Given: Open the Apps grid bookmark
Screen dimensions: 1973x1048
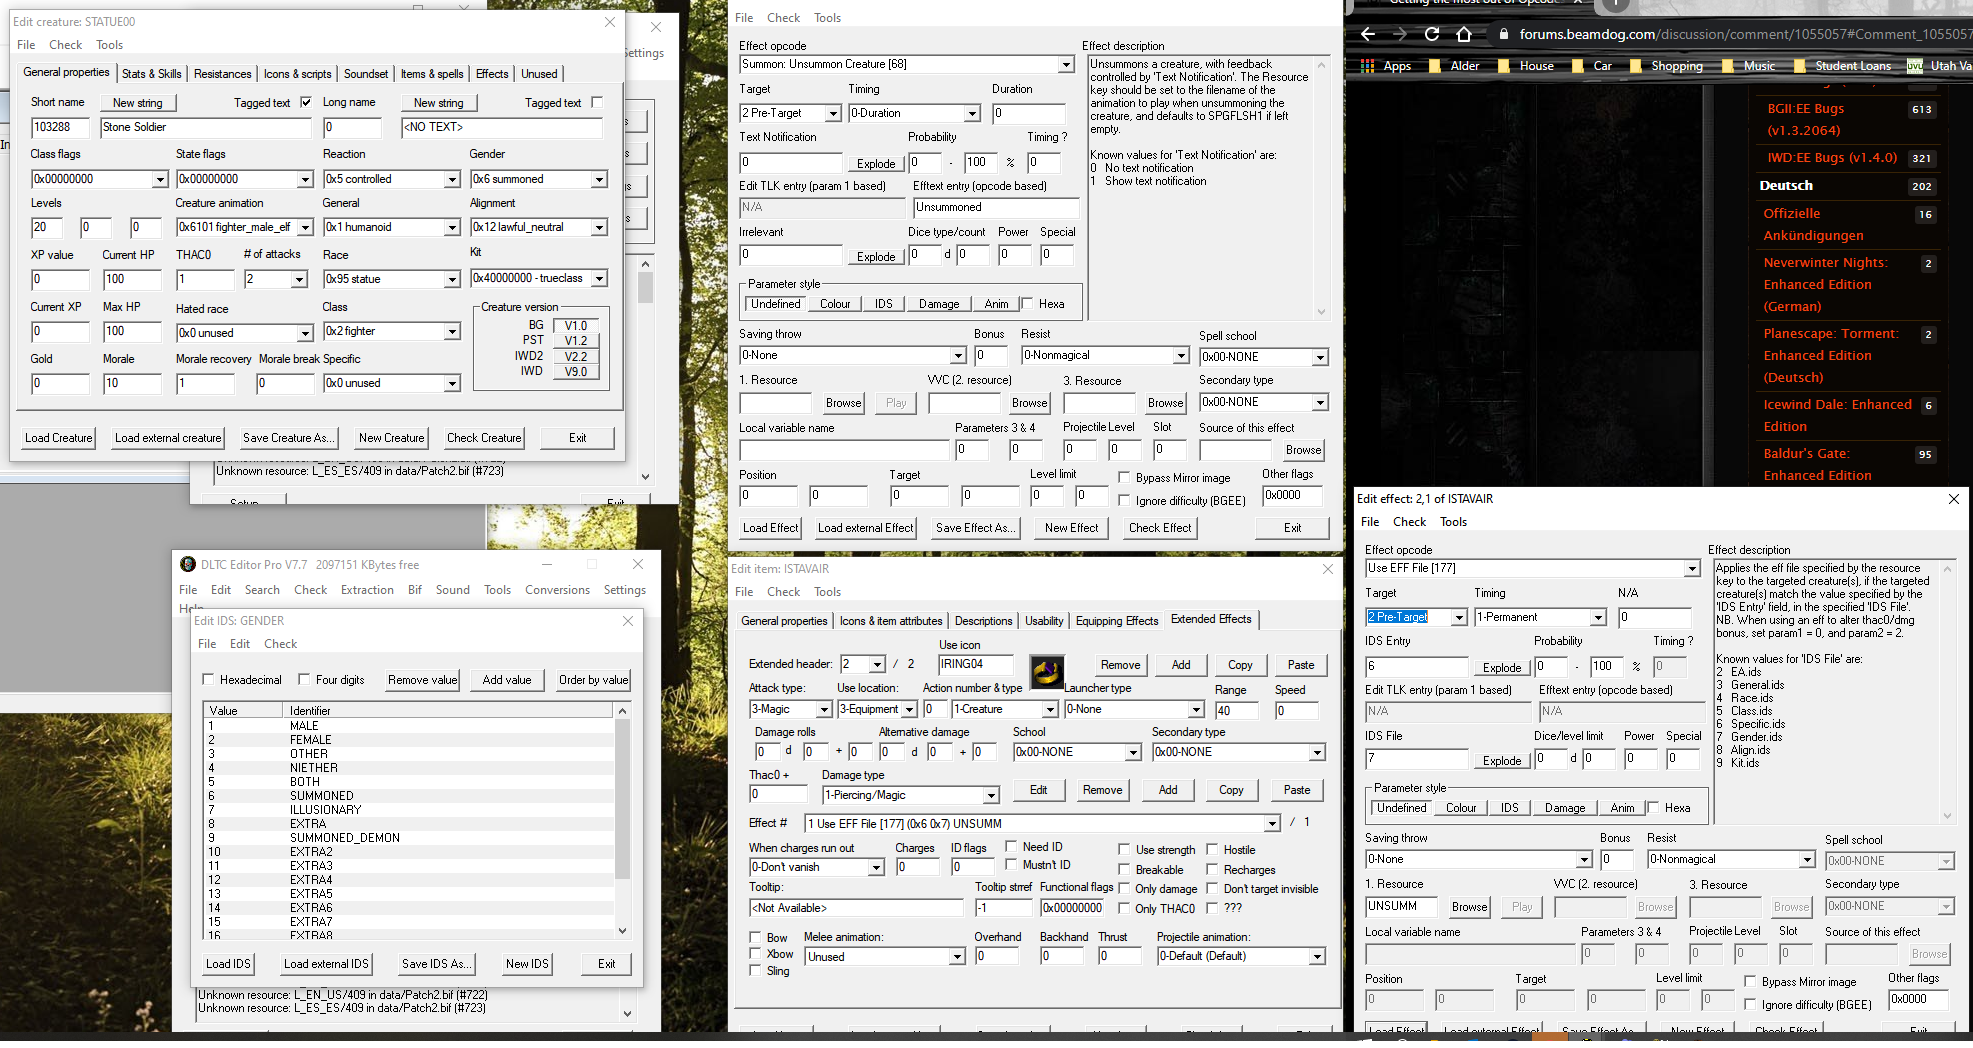Looking at the screenshot, I should [1386, 66].
